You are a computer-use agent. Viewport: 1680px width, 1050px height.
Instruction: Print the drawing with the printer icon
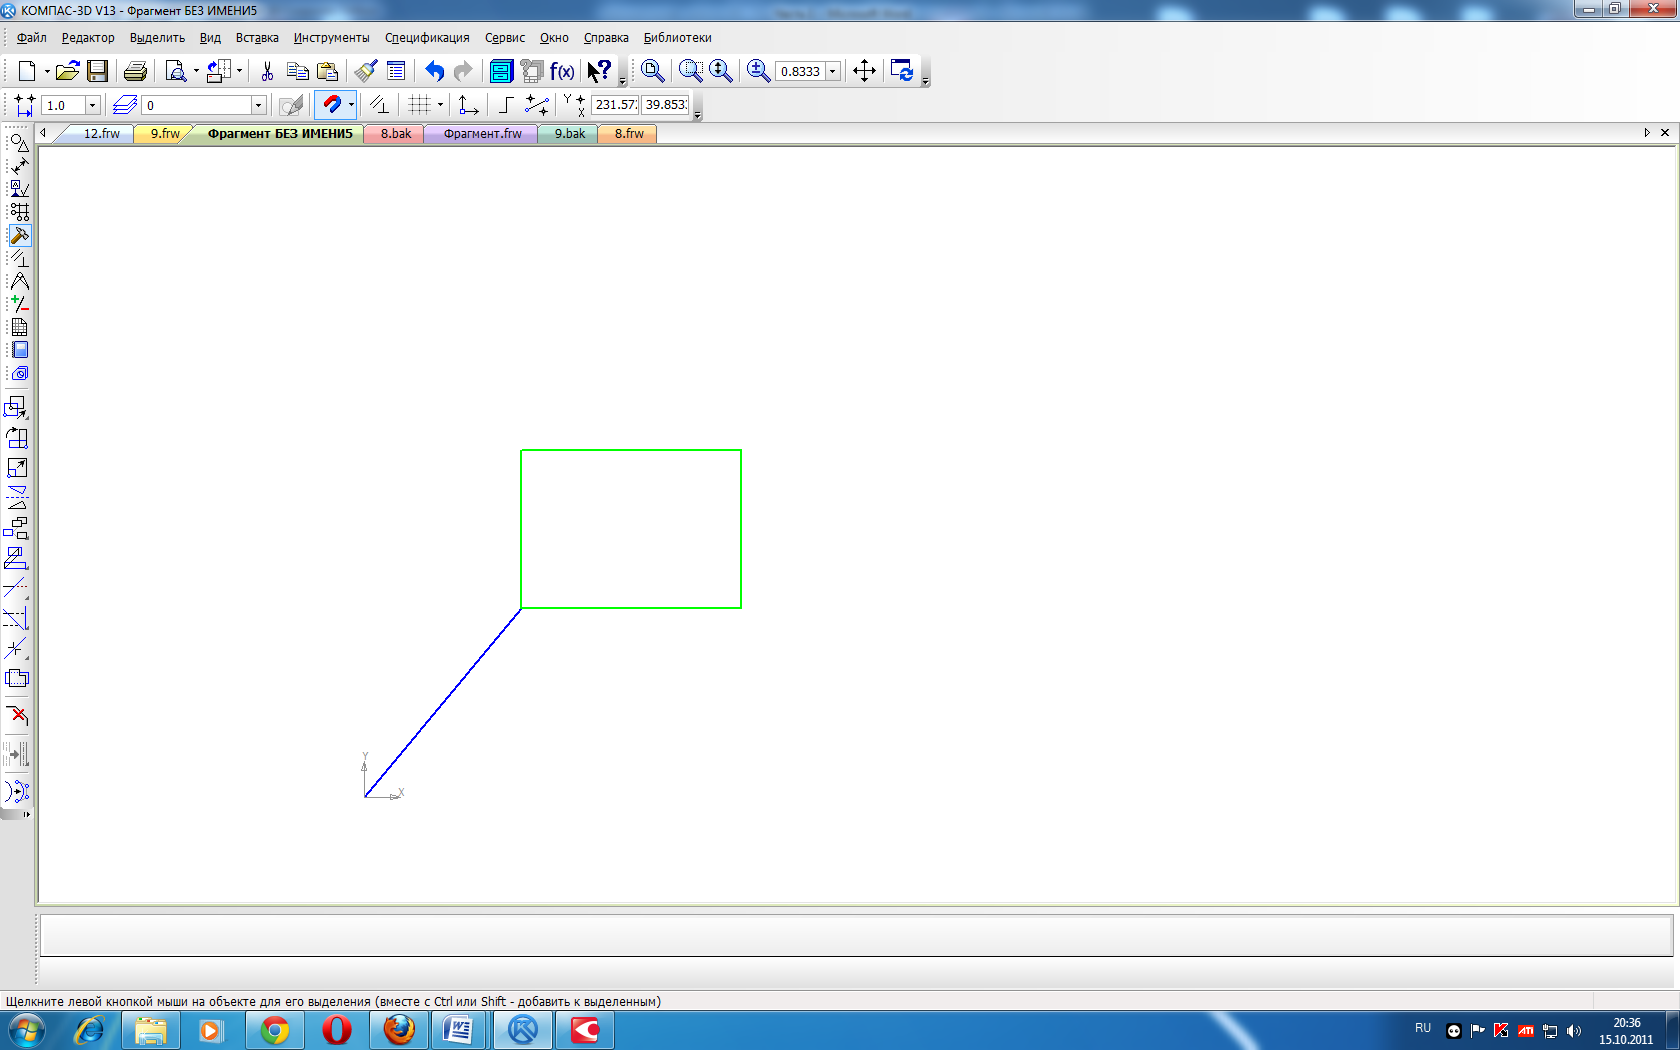tap(136, 71)
